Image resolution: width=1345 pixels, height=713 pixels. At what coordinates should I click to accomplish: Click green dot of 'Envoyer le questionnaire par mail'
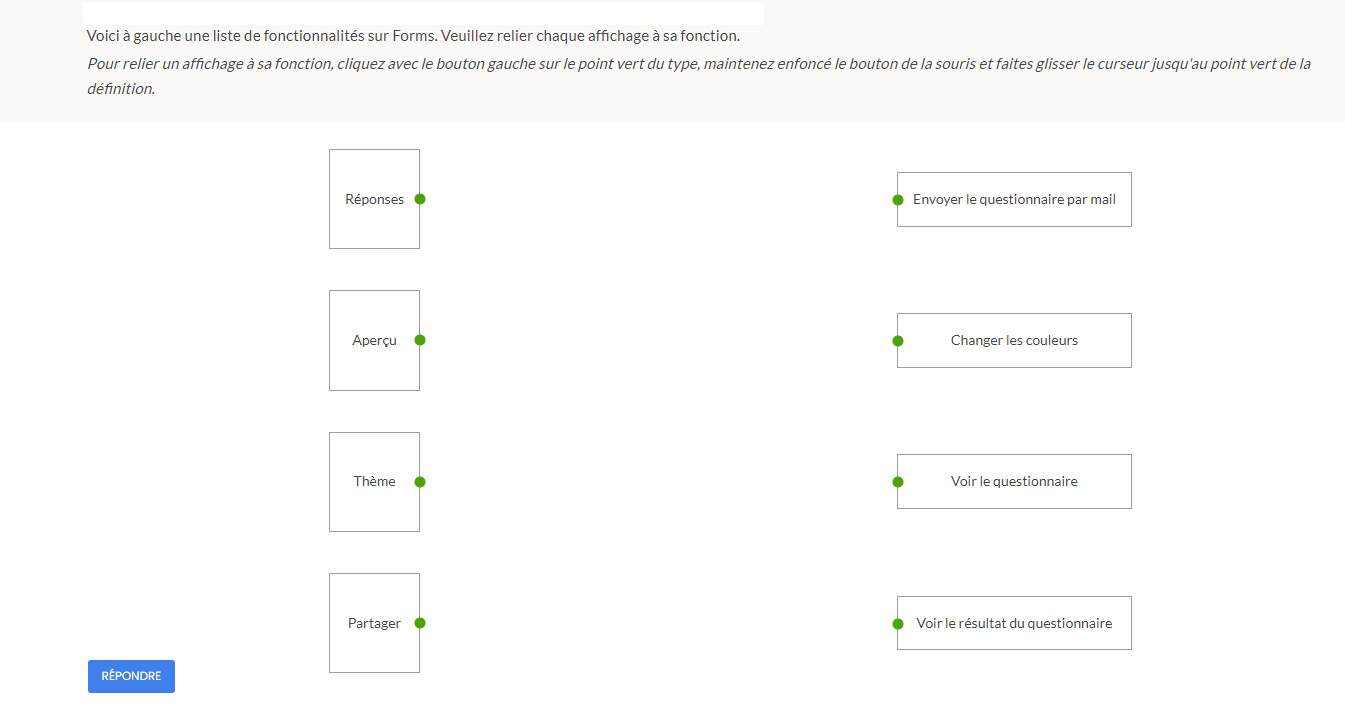898,199
